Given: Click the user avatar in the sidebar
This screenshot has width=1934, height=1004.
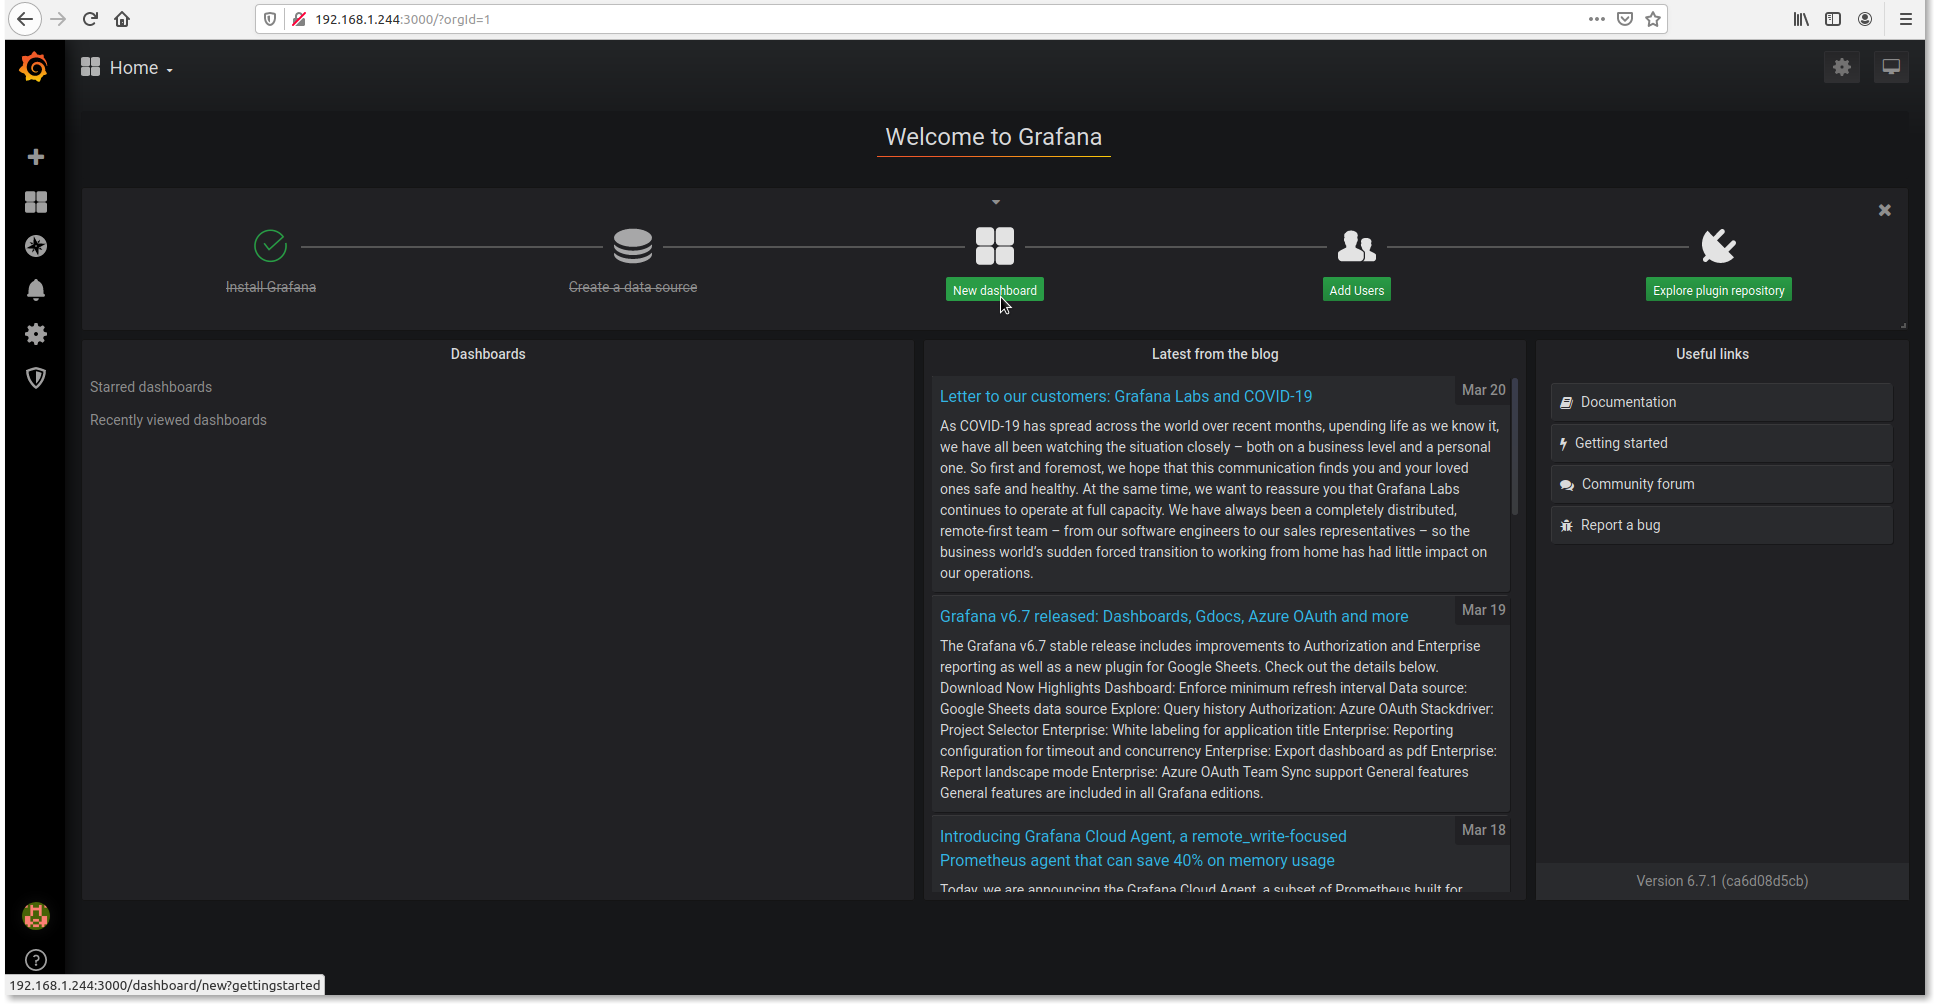Looking at the screenshot, I should tap(36, 916).
